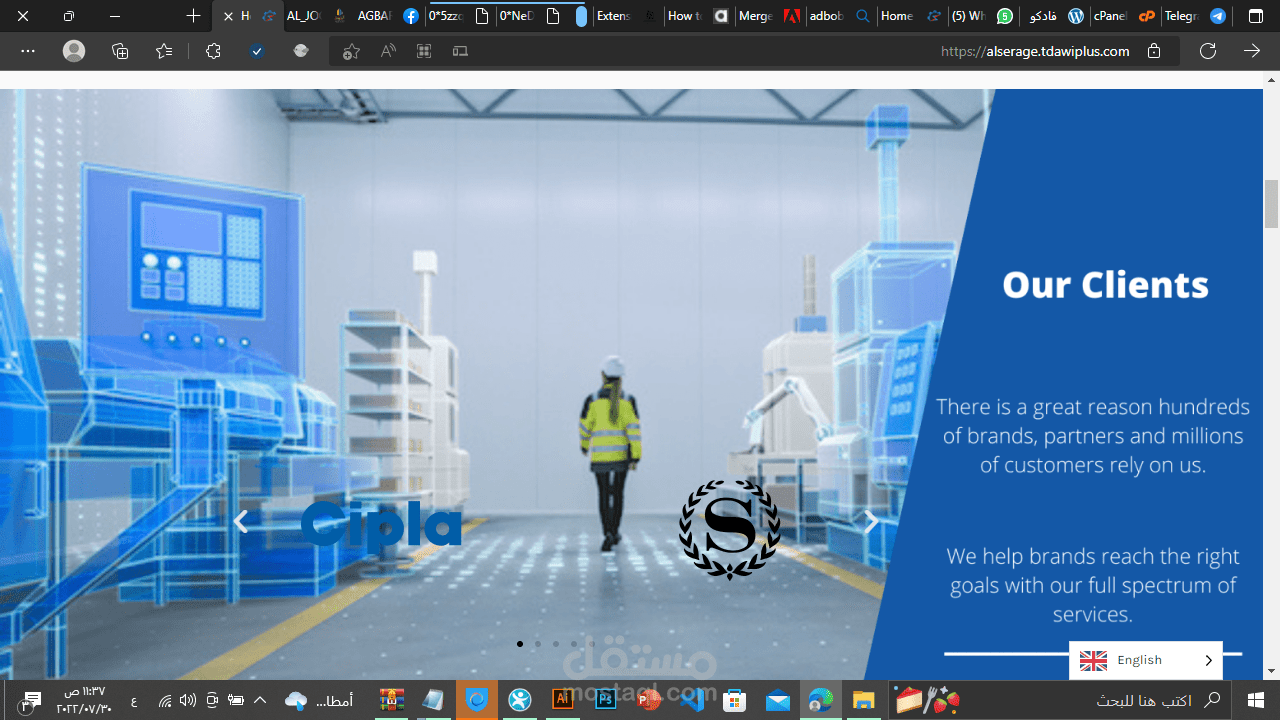Select the fourth carousel dot
The image size is (1280, 720).
coord(574,644)
